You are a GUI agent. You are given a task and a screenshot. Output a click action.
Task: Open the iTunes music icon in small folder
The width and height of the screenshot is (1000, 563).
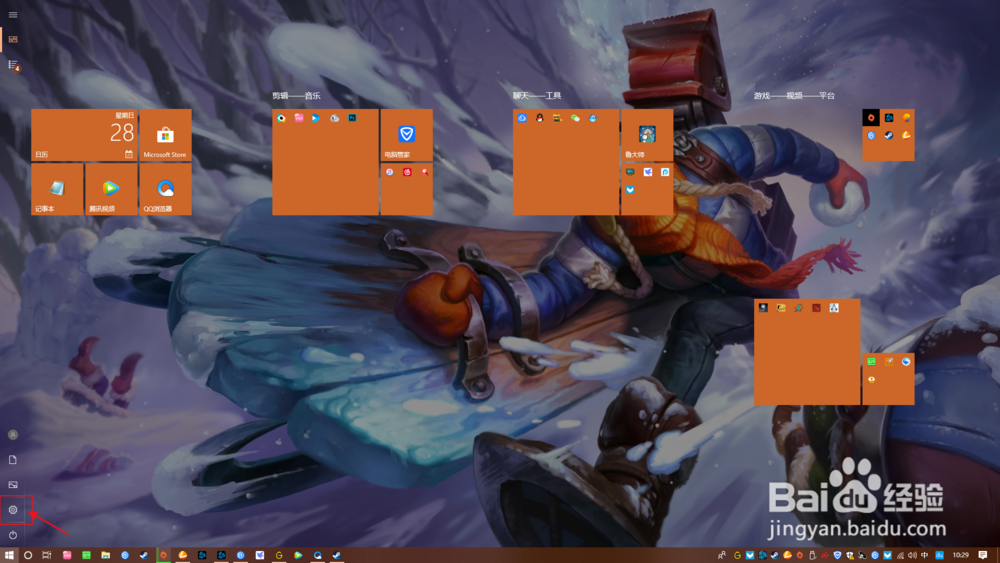(x=390, y=172)
